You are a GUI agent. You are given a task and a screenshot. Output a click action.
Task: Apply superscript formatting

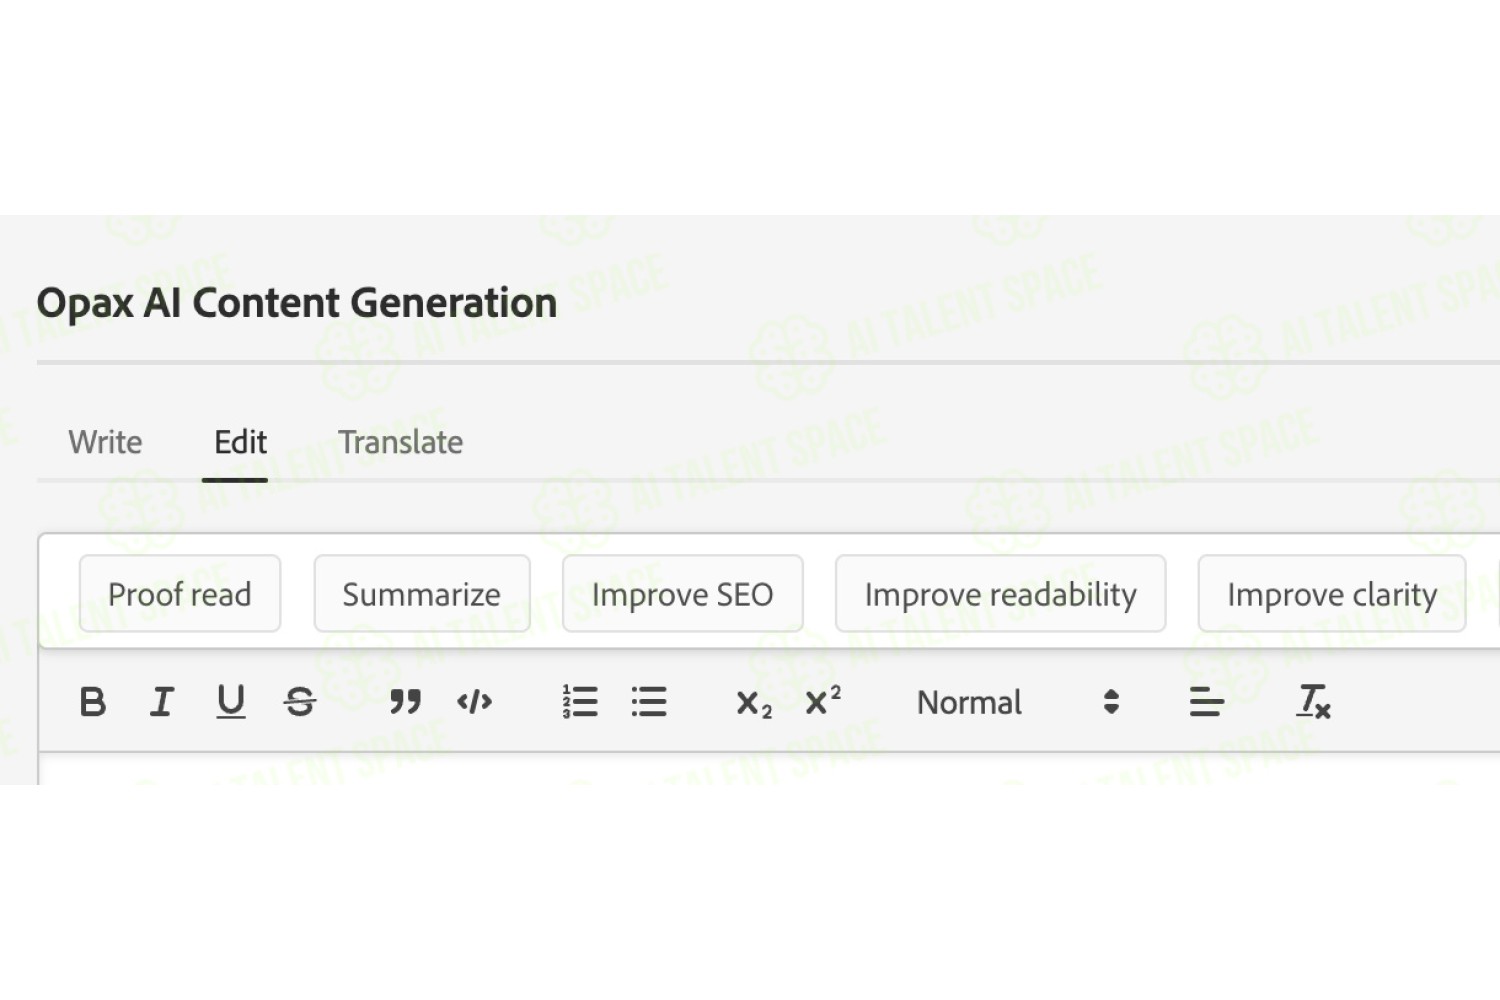coord(823,700)
